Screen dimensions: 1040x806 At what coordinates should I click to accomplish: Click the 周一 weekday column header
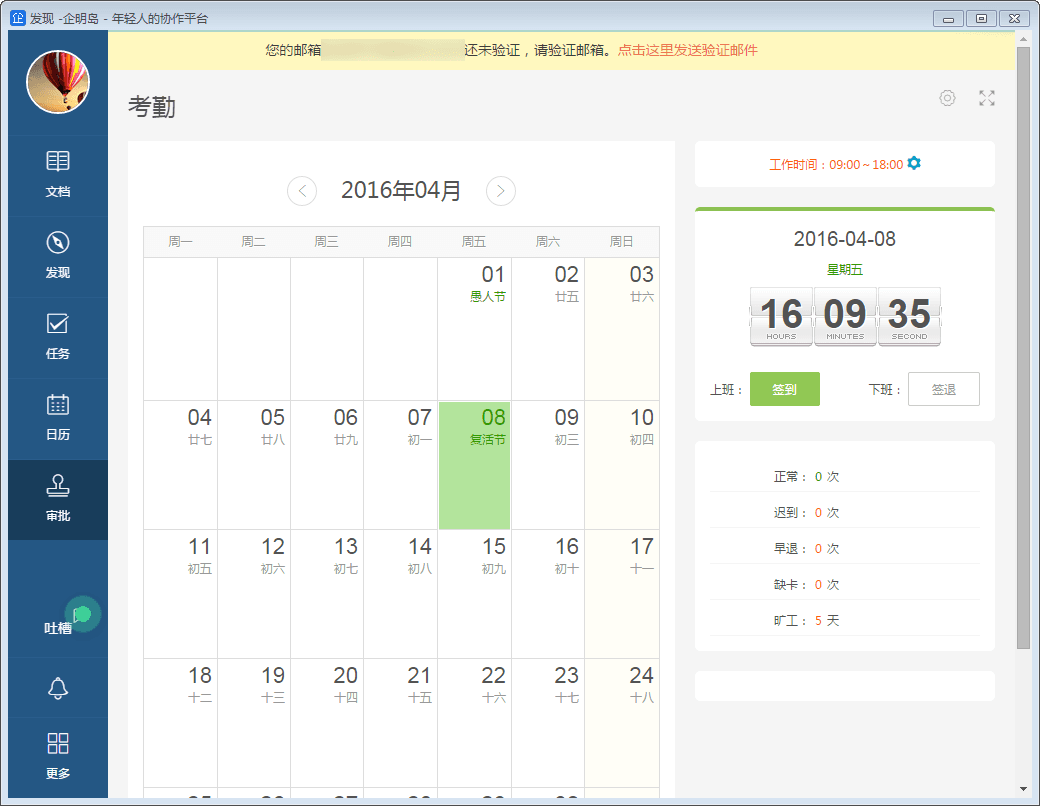click(x=180, y=241)
